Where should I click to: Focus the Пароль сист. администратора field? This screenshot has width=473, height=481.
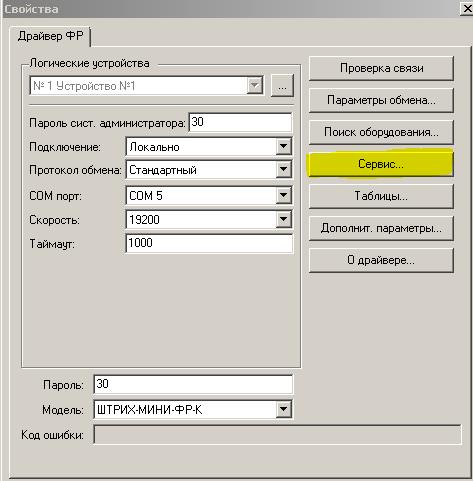tap(240, 122)
